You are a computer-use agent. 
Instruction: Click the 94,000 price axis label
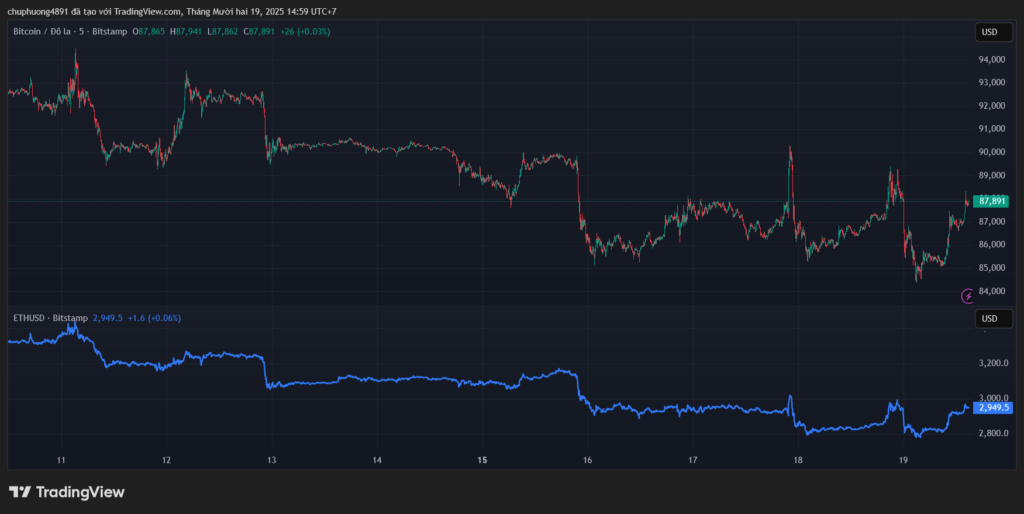click(x=992, y=60)
